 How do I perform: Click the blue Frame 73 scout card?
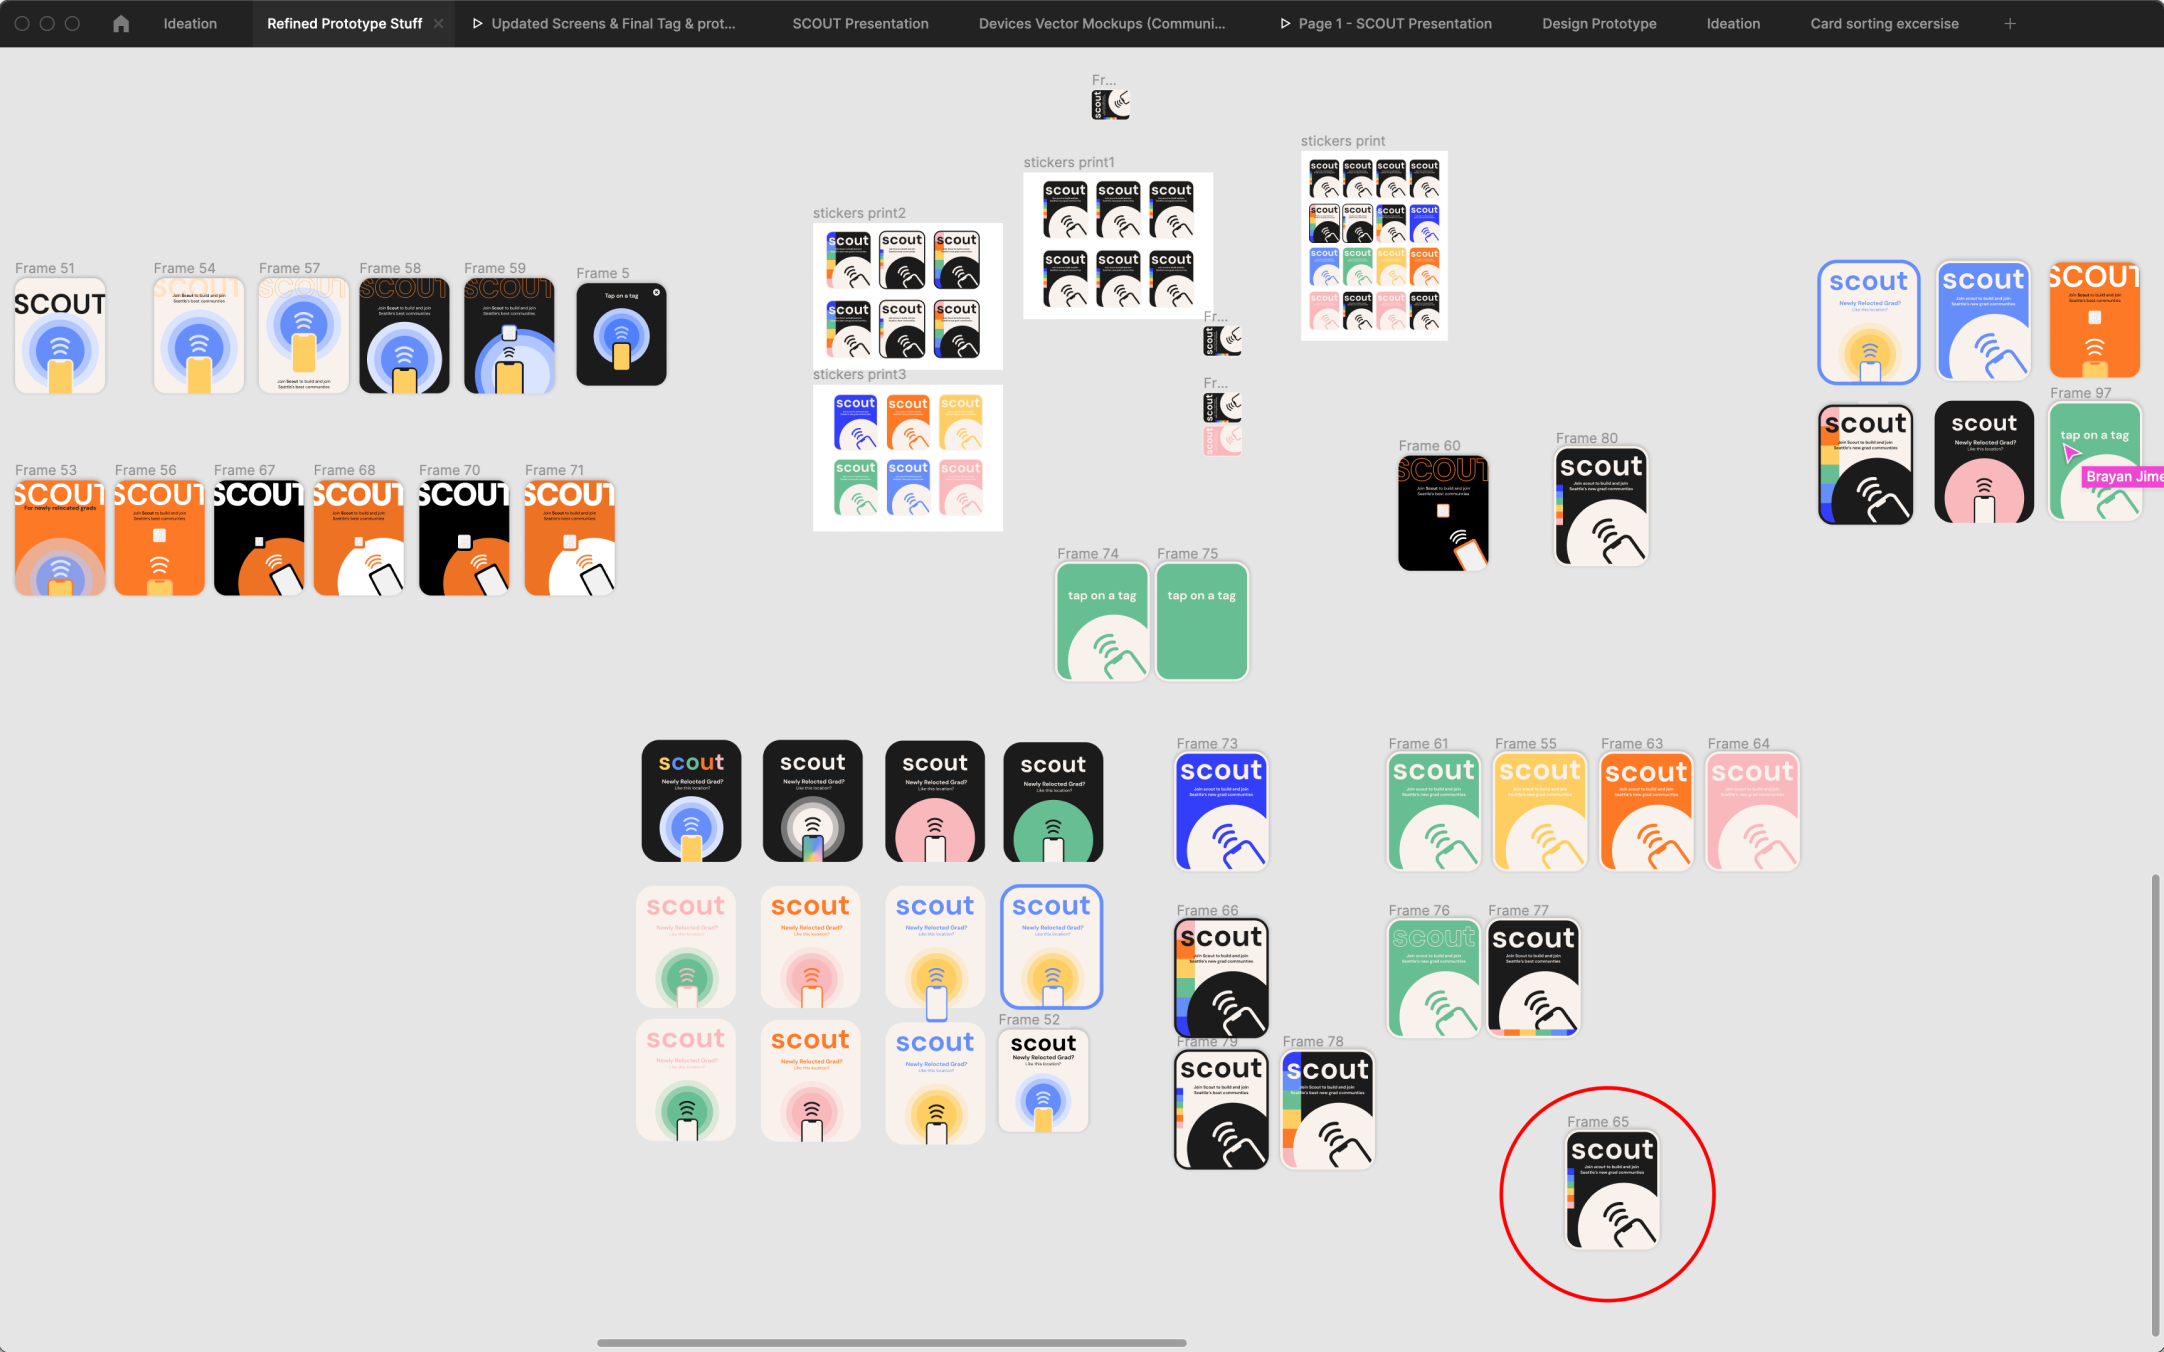[1221, 811]
